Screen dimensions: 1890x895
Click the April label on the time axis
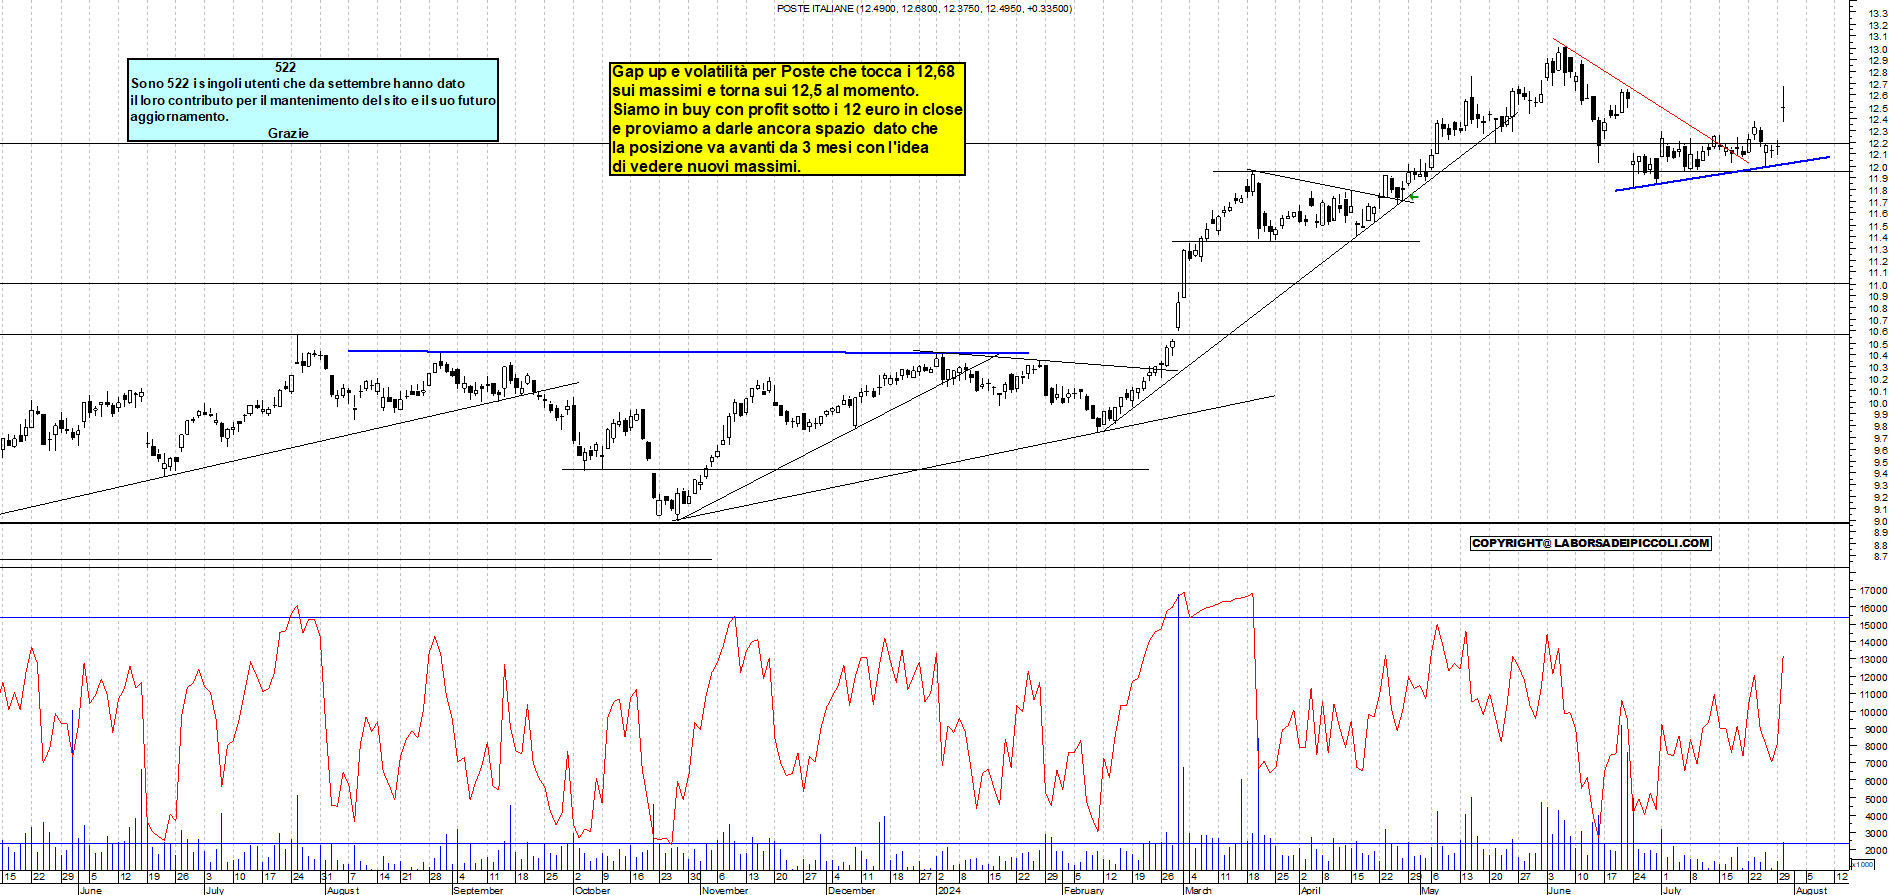coord(1311,890)
